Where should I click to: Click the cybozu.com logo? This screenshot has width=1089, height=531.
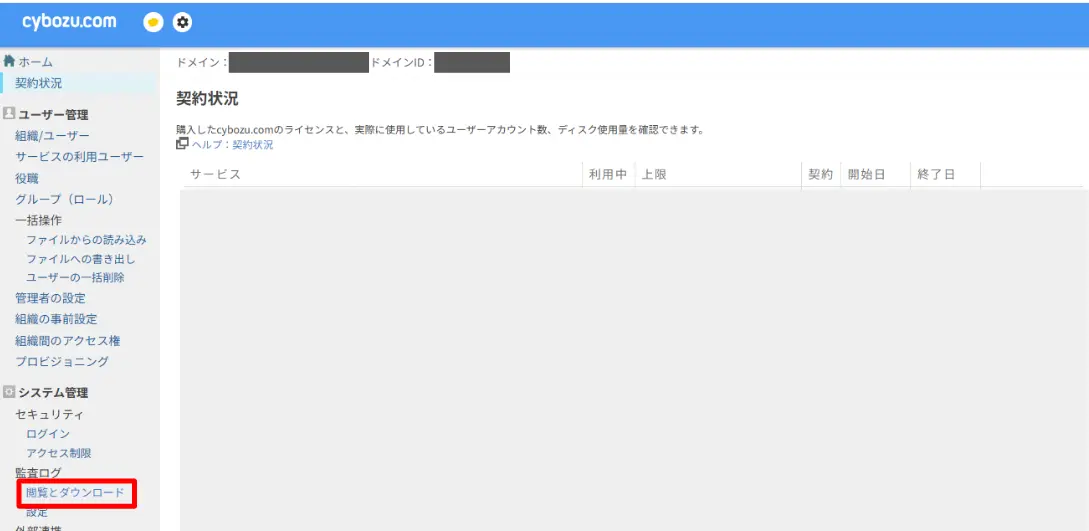tap(69, 21)
